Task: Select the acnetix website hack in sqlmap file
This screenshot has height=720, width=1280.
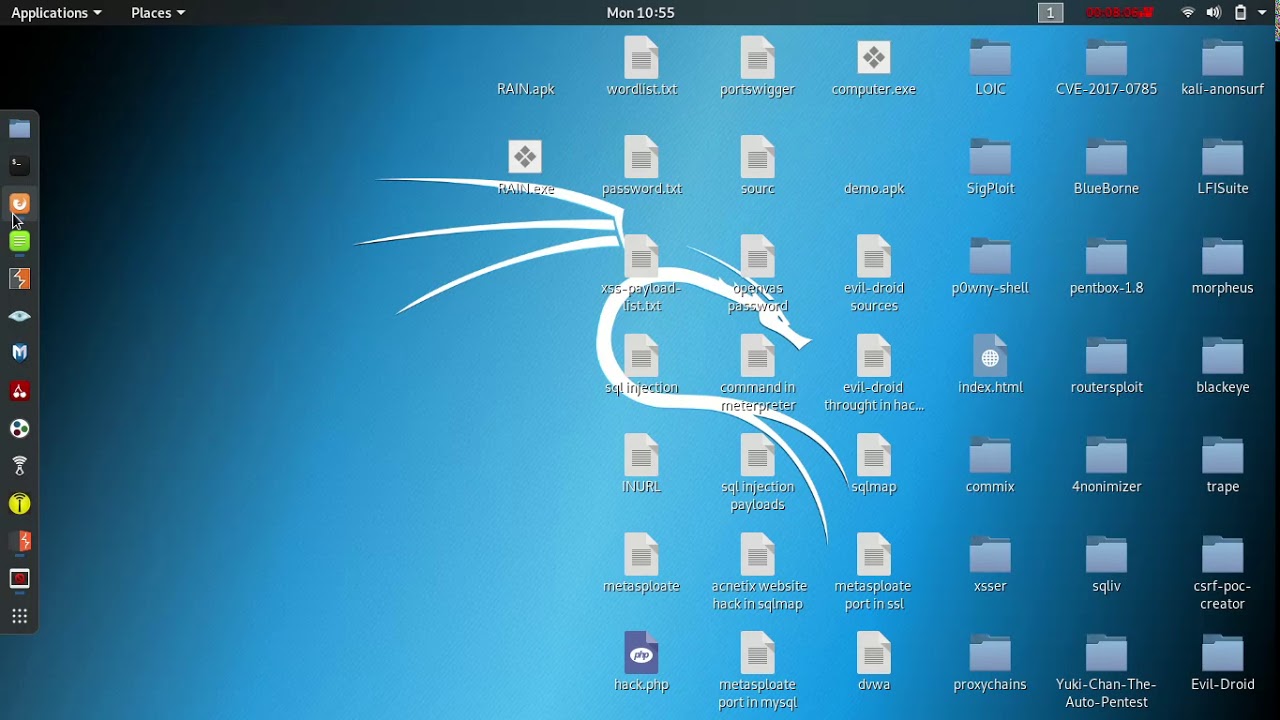Action: click(758, 572)
